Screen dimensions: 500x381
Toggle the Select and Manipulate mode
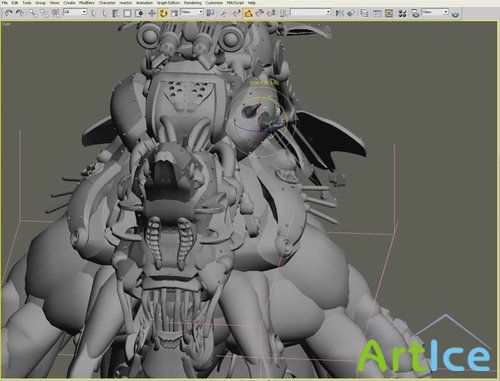(x=223, y=13)
